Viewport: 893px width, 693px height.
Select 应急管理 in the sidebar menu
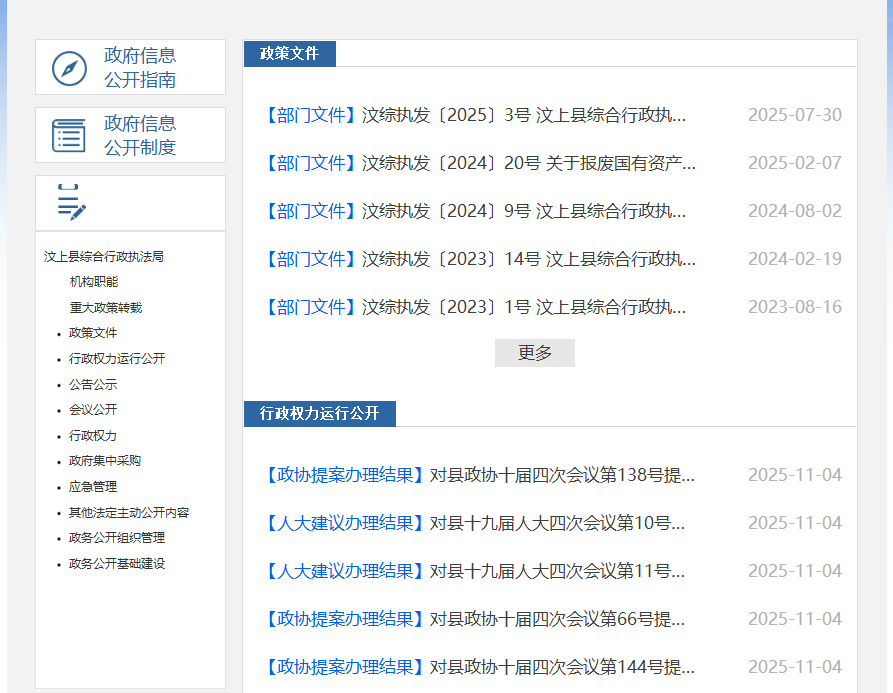tap(93, 487)
